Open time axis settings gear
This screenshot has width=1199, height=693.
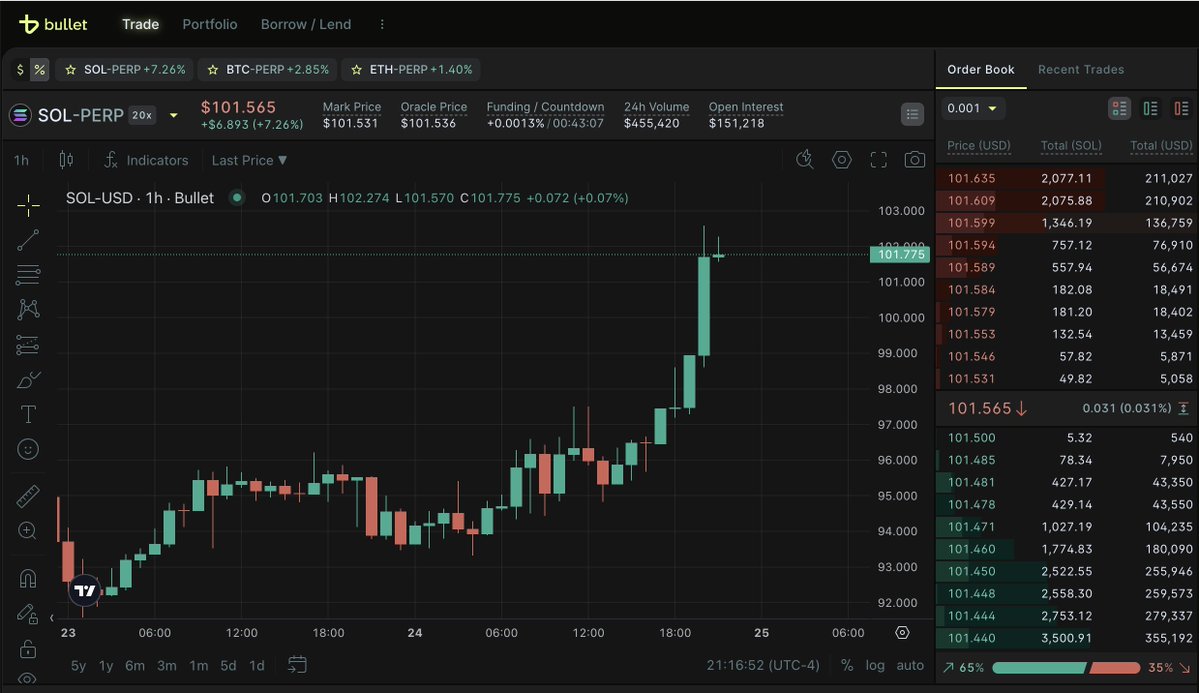902,633
